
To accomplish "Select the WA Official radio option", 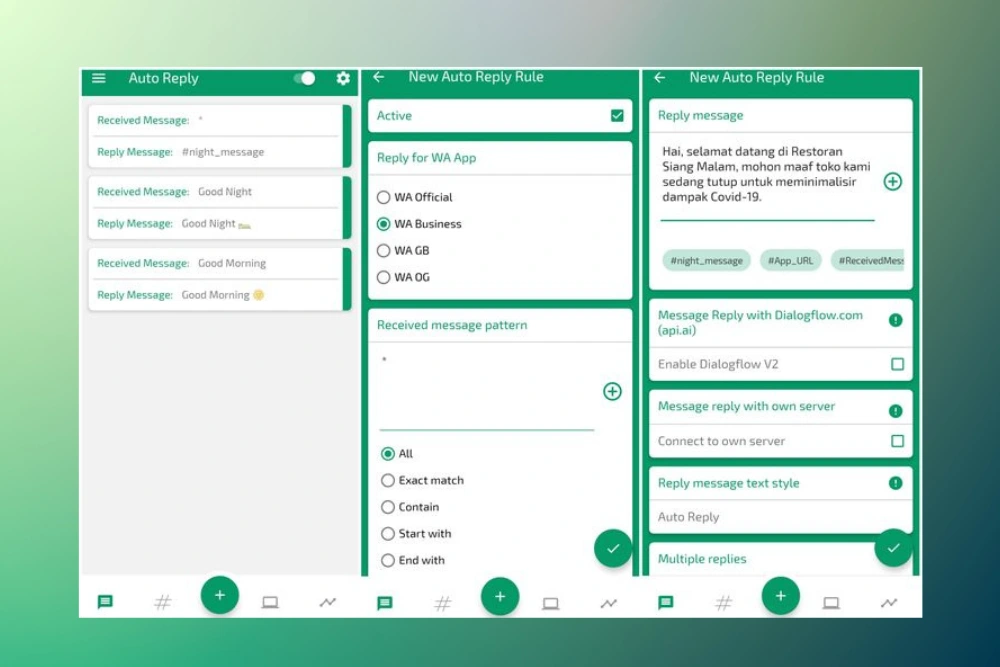I will click(384, 197).
